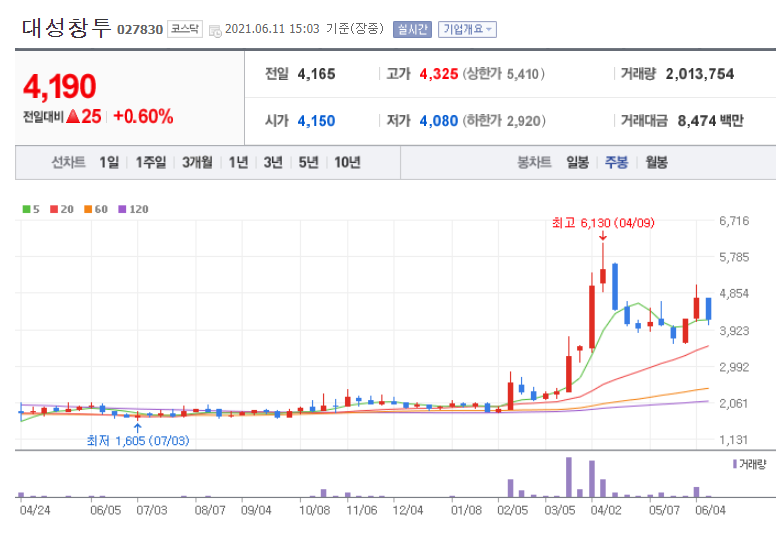Click the 최저 1,605 (07/03) low marker
This screenshot has width=776, height=533.
click(x=138, y=440)
